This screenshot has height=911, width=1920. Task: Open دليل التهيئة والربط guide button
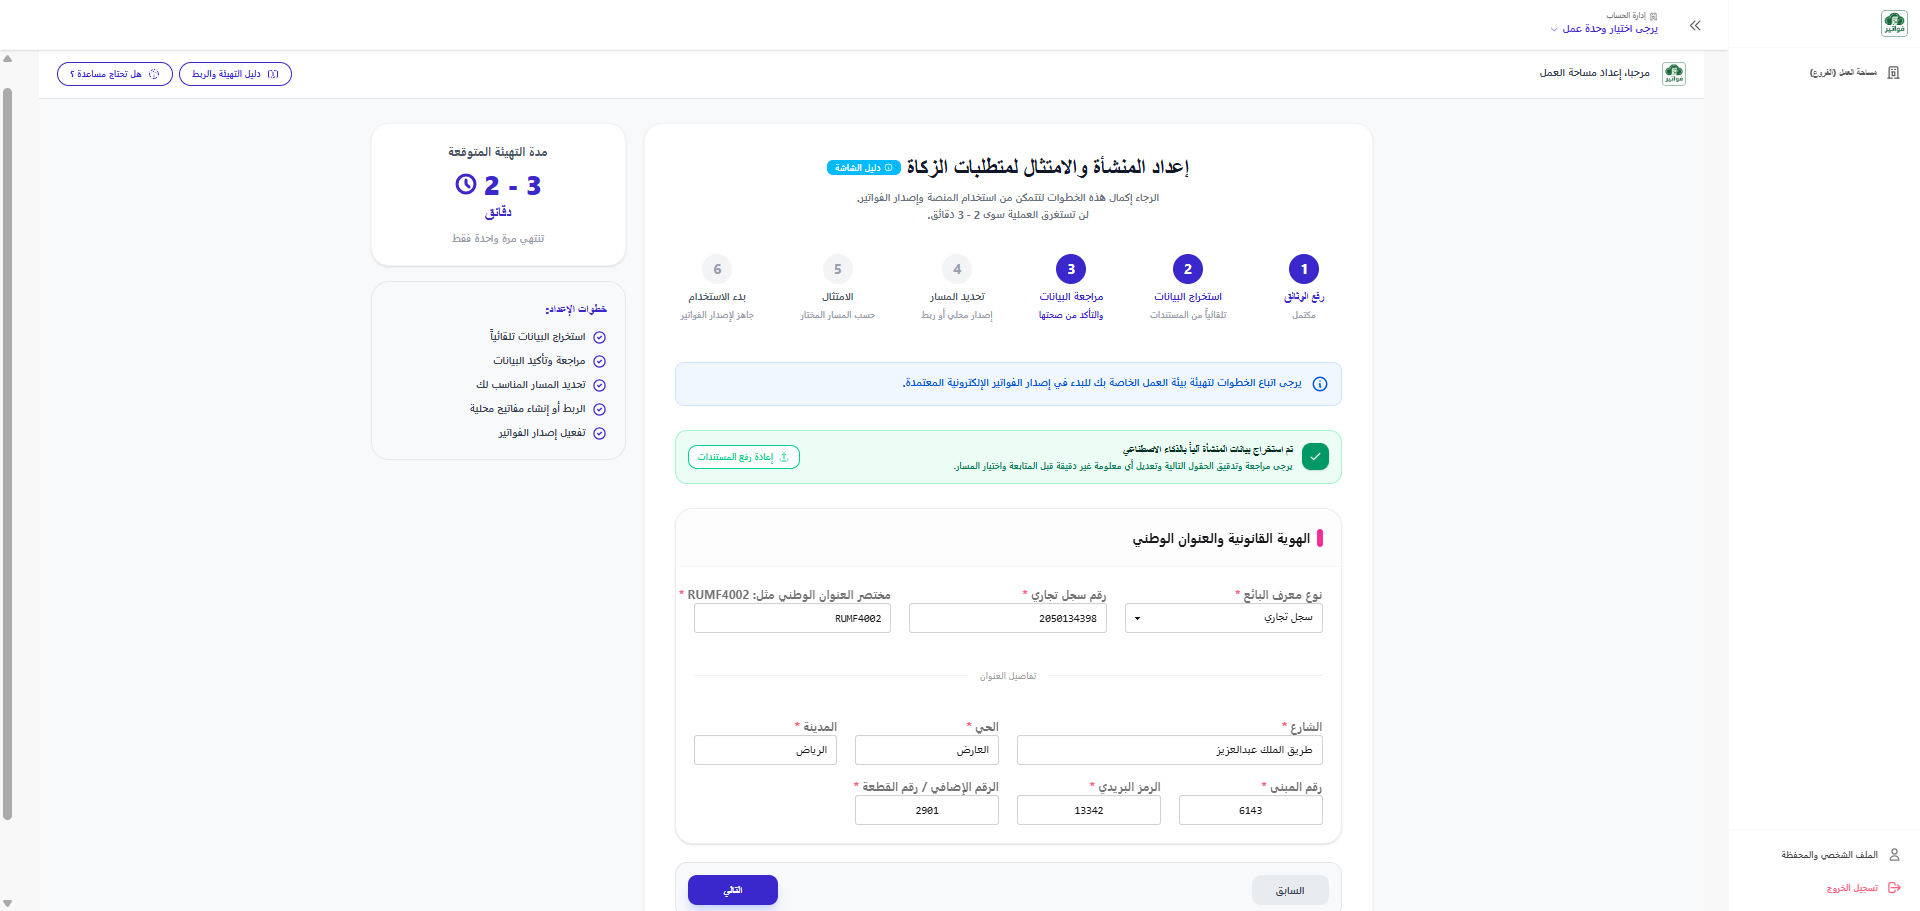pos(235,74)
